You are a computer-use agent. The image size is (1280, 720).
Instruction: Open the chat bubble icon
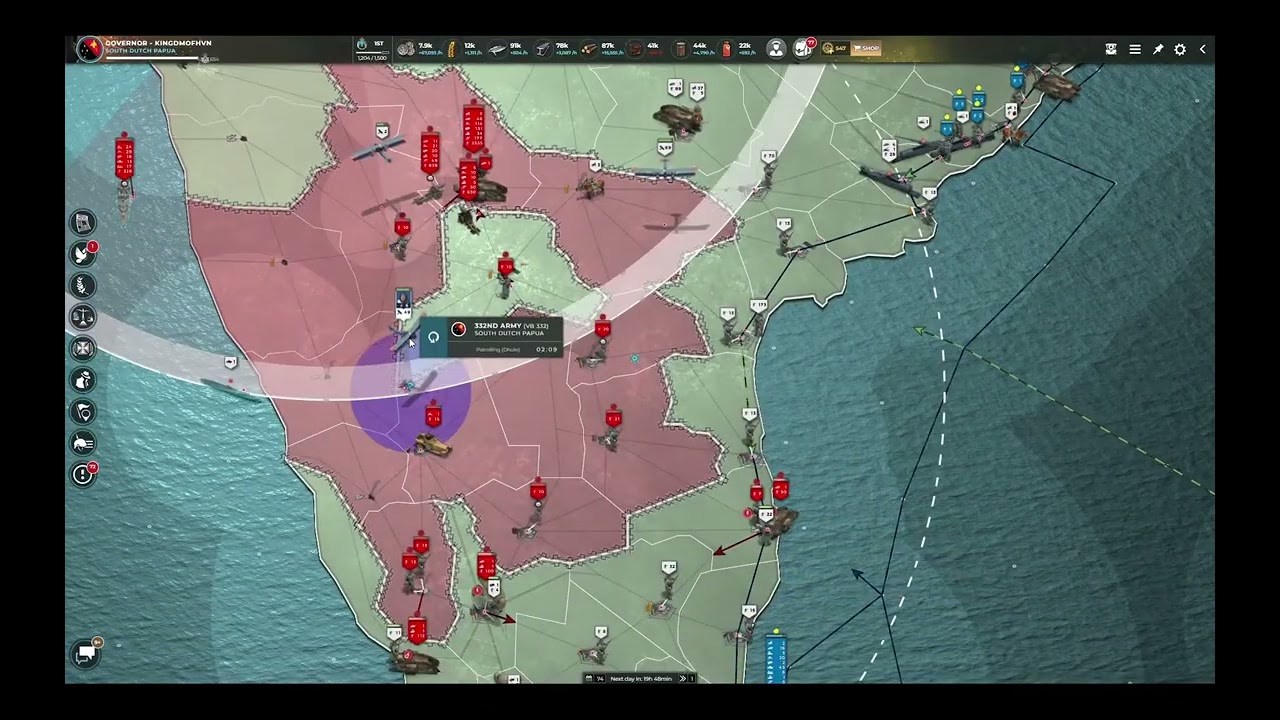(86, 654)
